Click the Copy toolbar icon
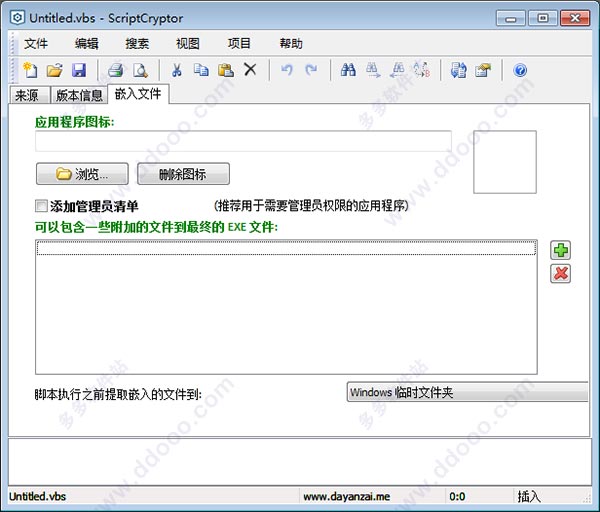This screenshot has height=512, width=600. (x=201, y=70)
